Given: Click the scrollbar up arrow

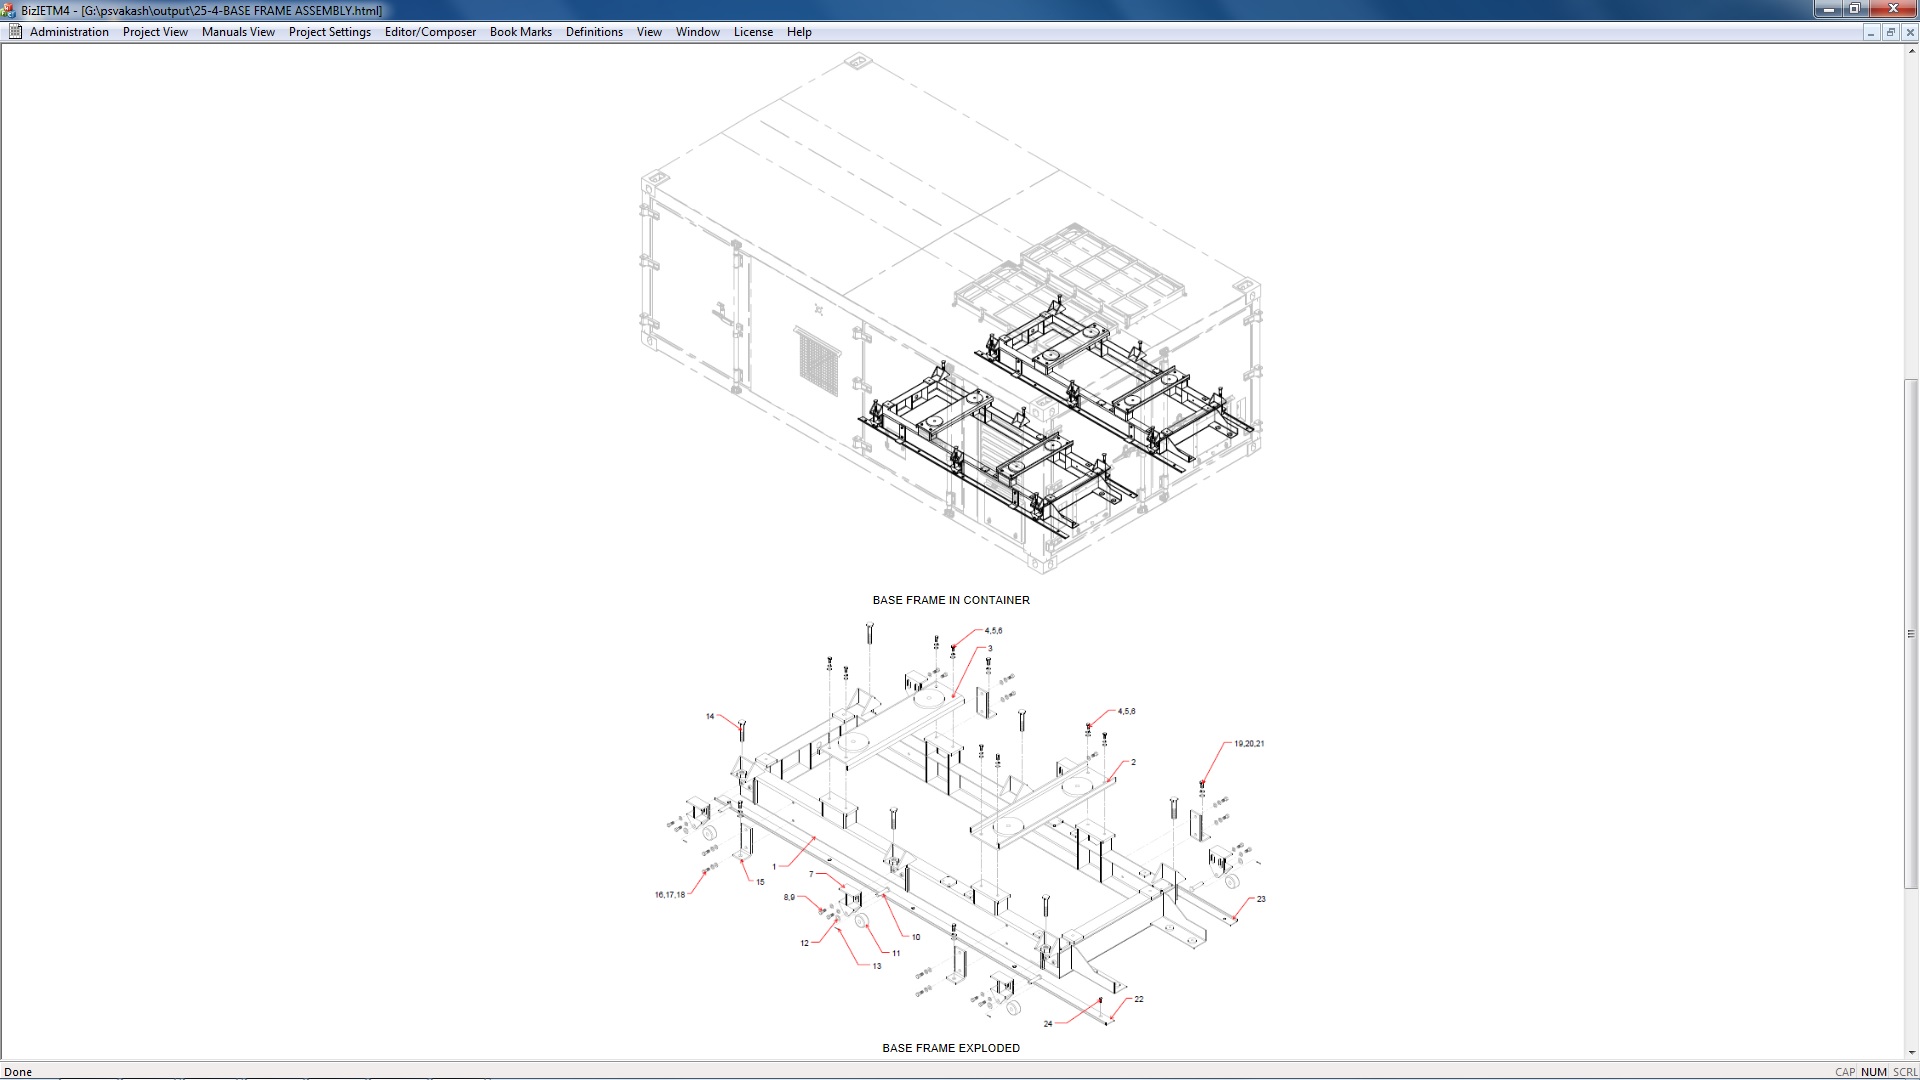Looking at the screenshot, I should click(1911, 50).
